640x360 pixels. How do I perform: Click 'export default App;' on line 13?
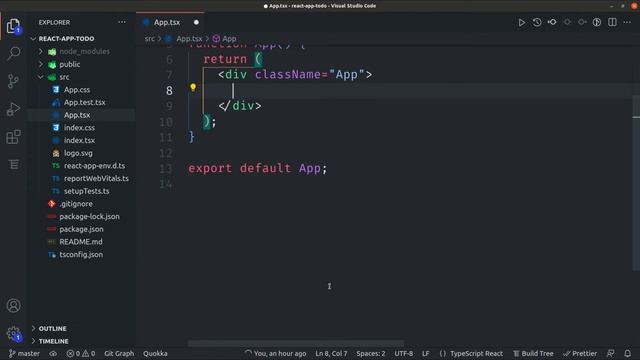point(258,168)
